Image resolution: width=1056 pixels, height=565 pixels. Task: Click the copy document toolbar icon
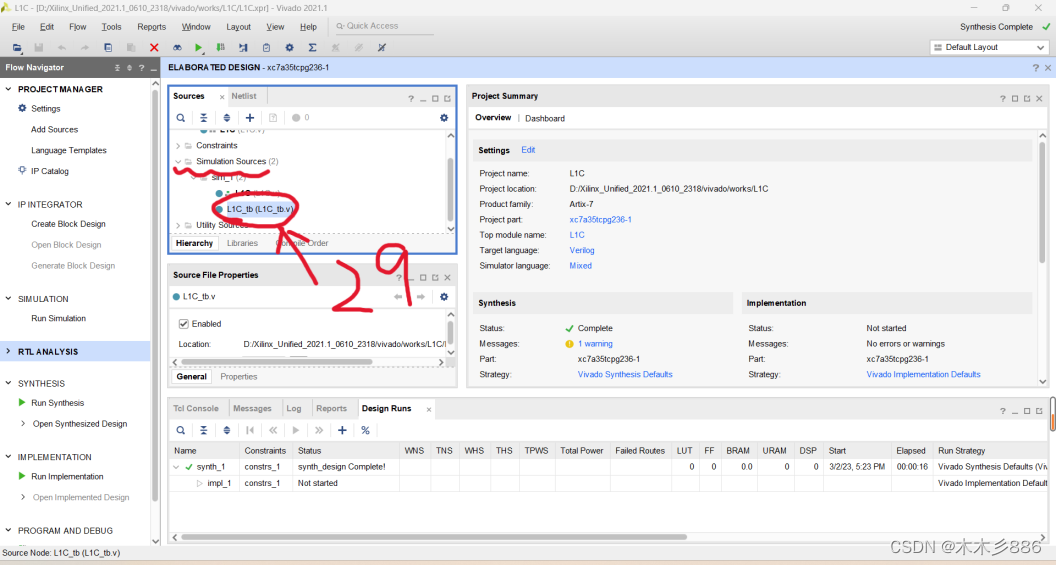pos(108,48)
